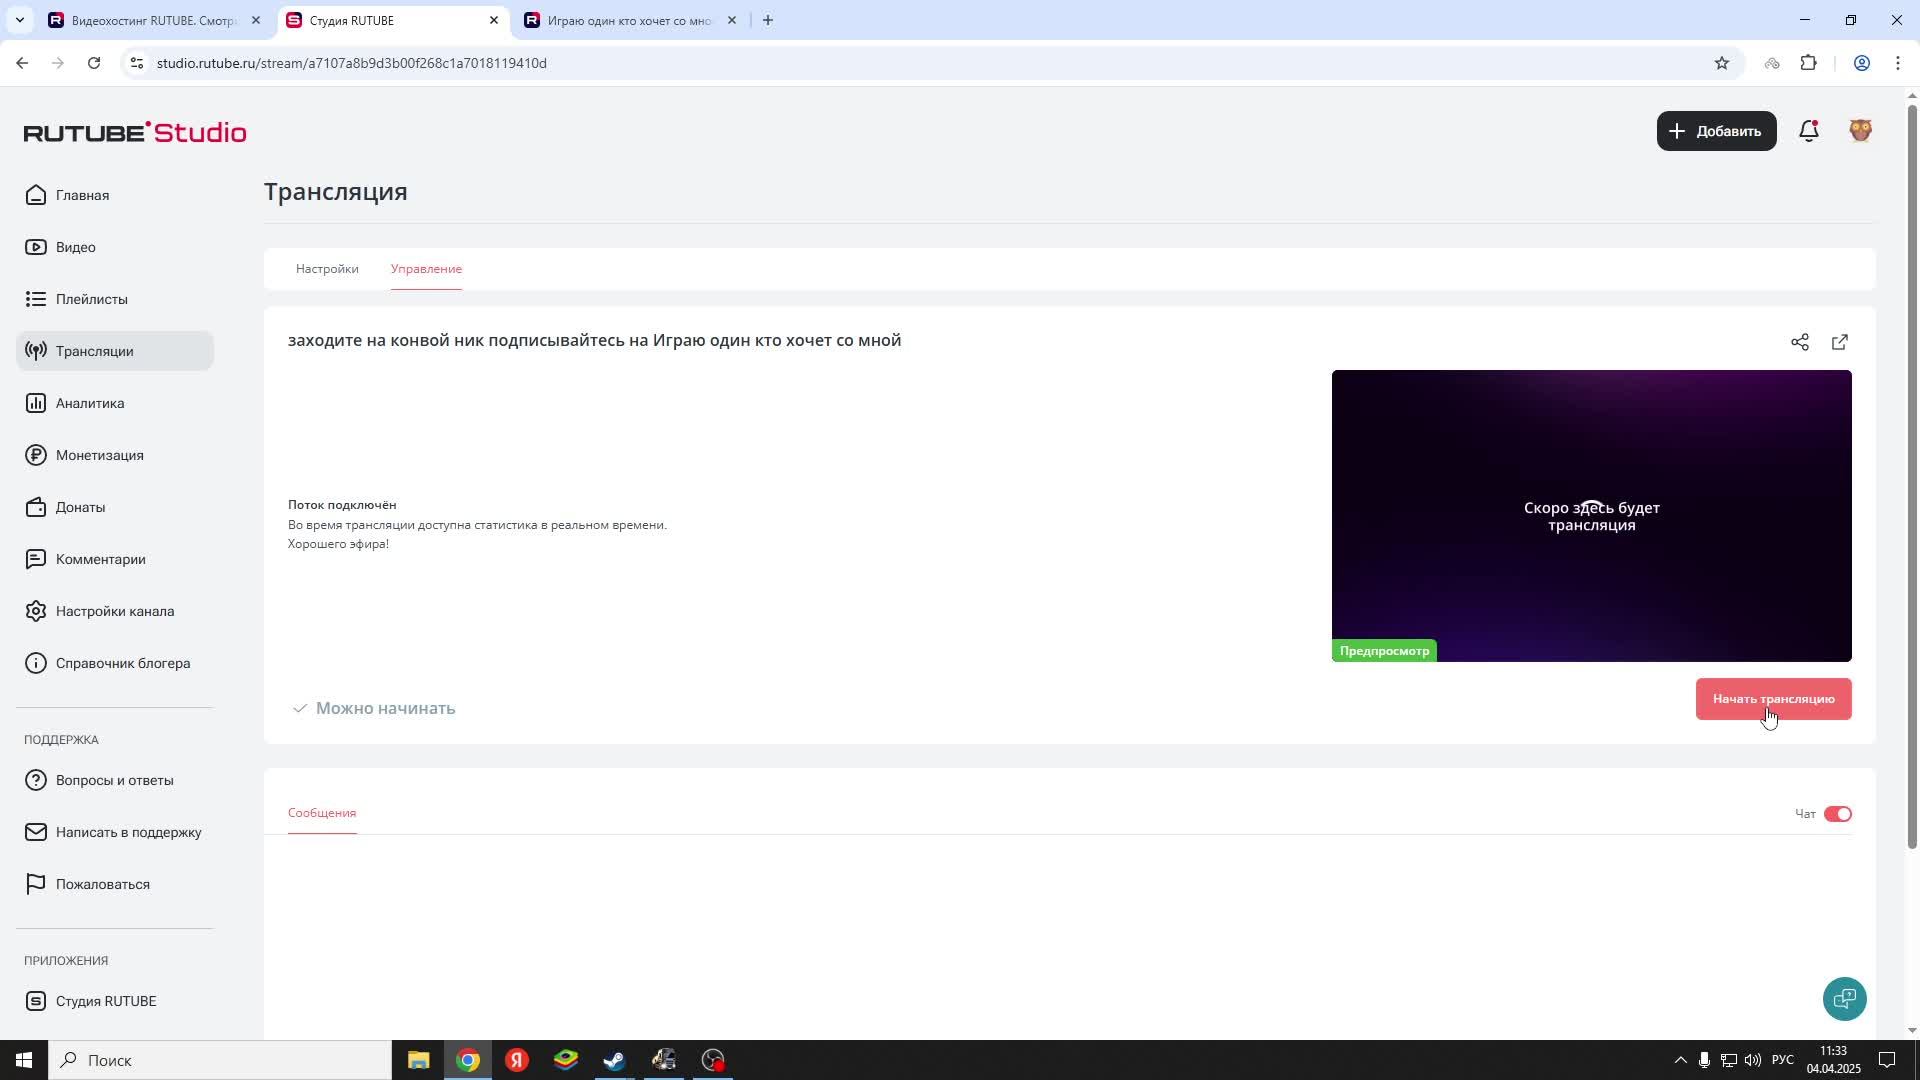Viewport: 1920px width, 1080px height.
Task: Open browser extensions puzzle icon
Action: pyautogui.click(x=1809, y=63)
